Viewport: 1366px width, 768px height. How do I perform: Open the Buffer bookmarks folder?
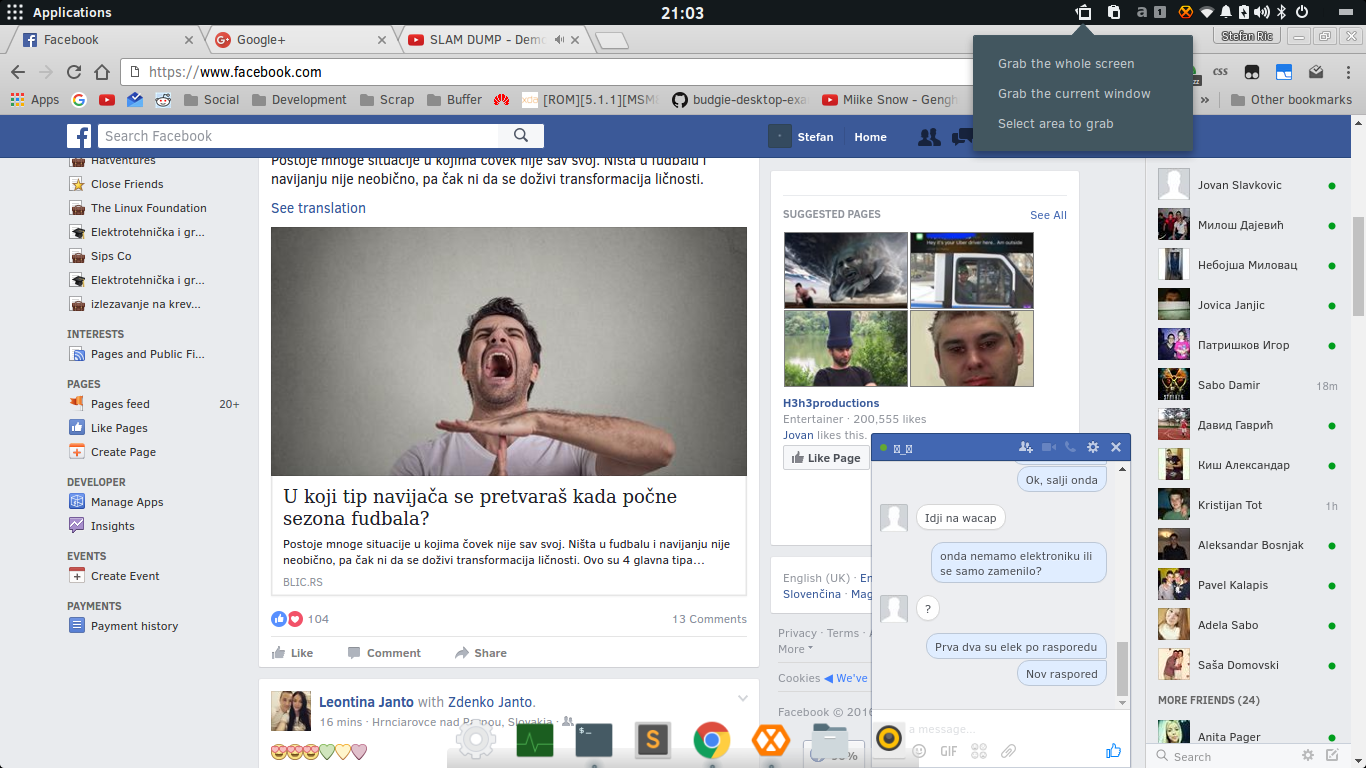coord(455,100)
